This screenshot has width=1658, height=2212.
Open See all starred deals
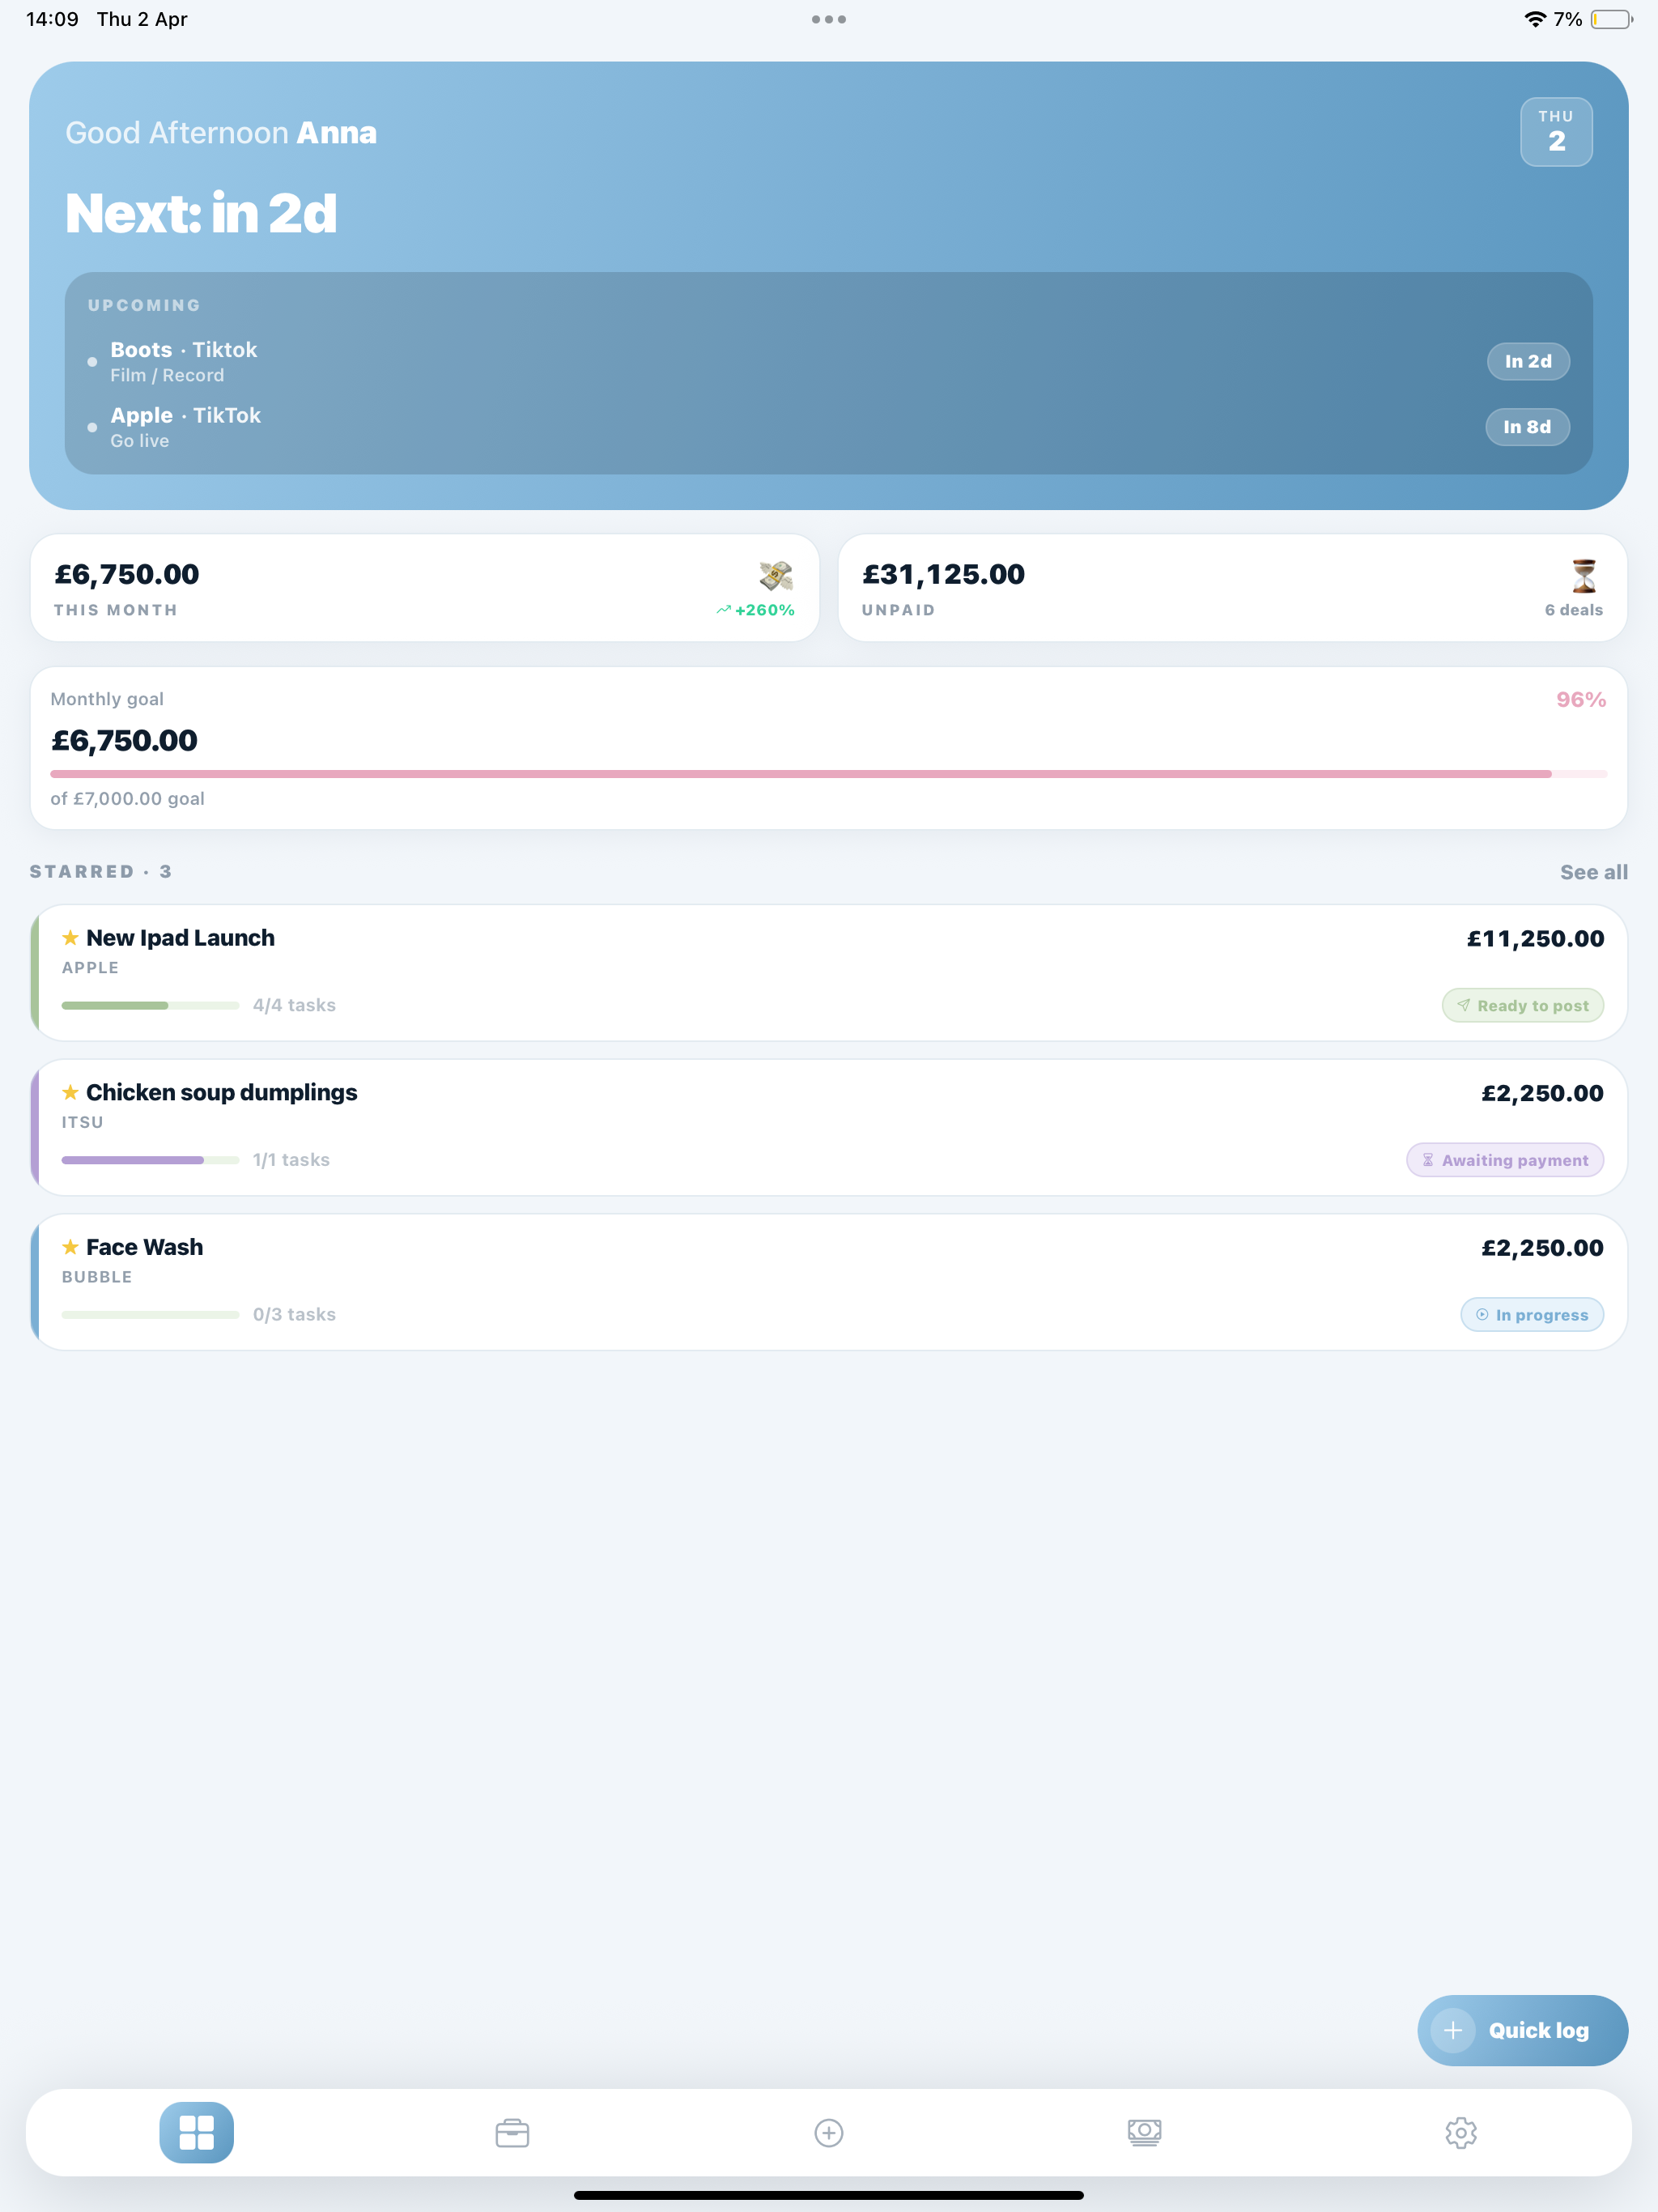(x=1593, y=872)
